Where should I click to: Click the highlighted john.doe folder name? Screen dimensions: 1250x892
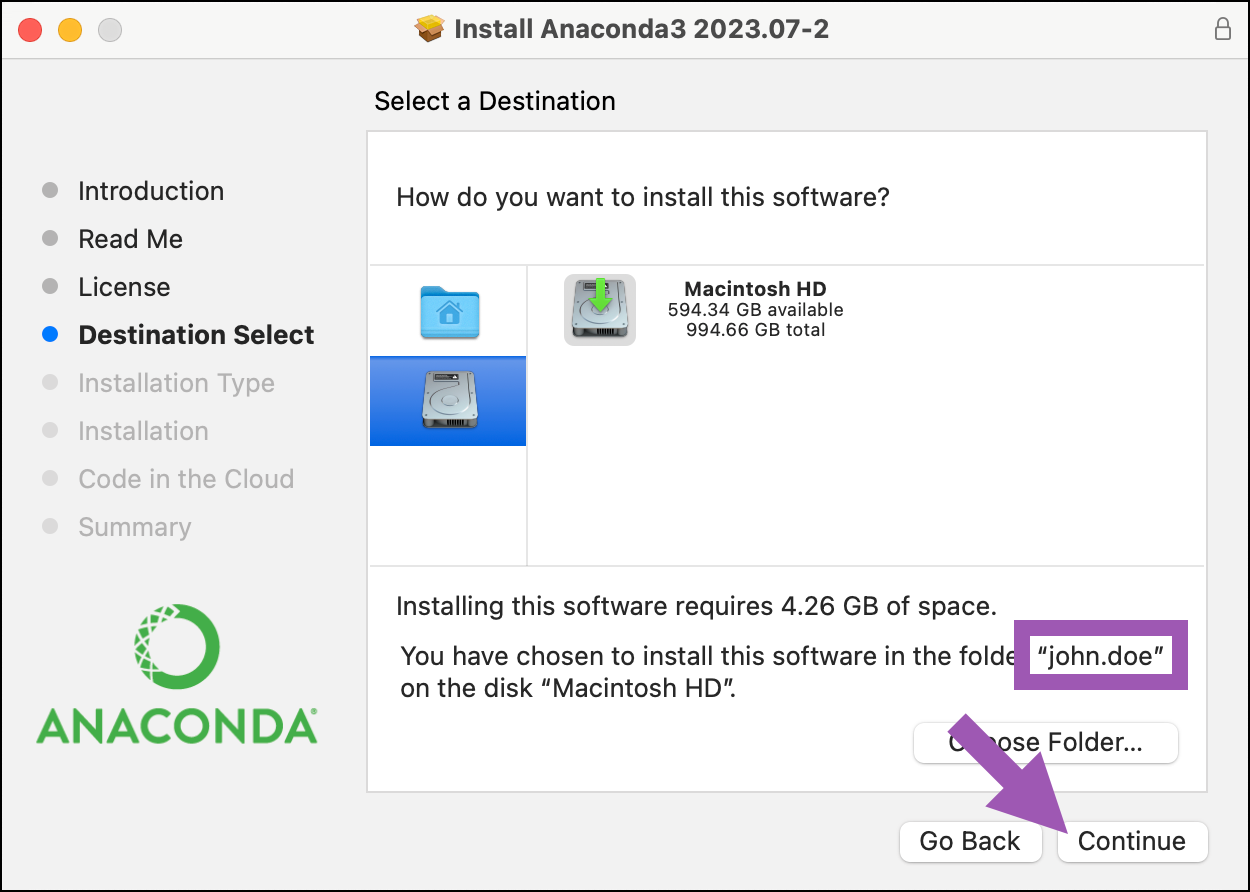(1101, 655)
